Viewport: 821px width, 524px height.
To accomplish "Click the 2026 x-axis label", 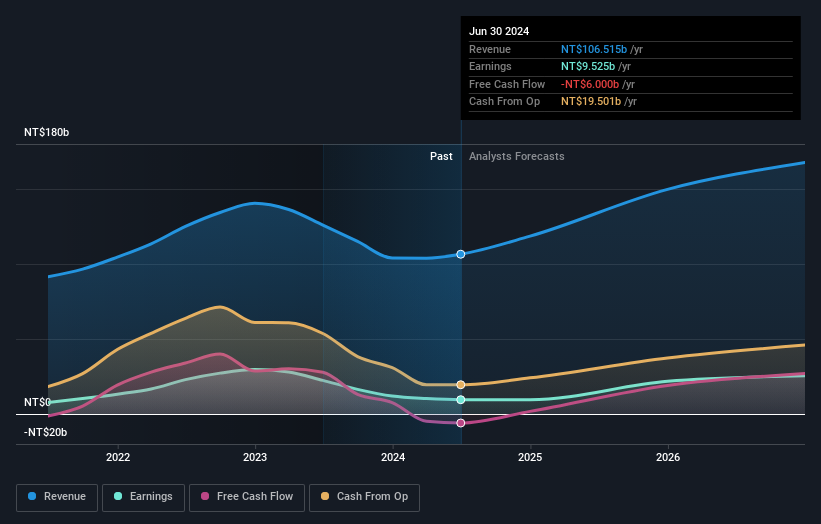I will tap(668, 457).
